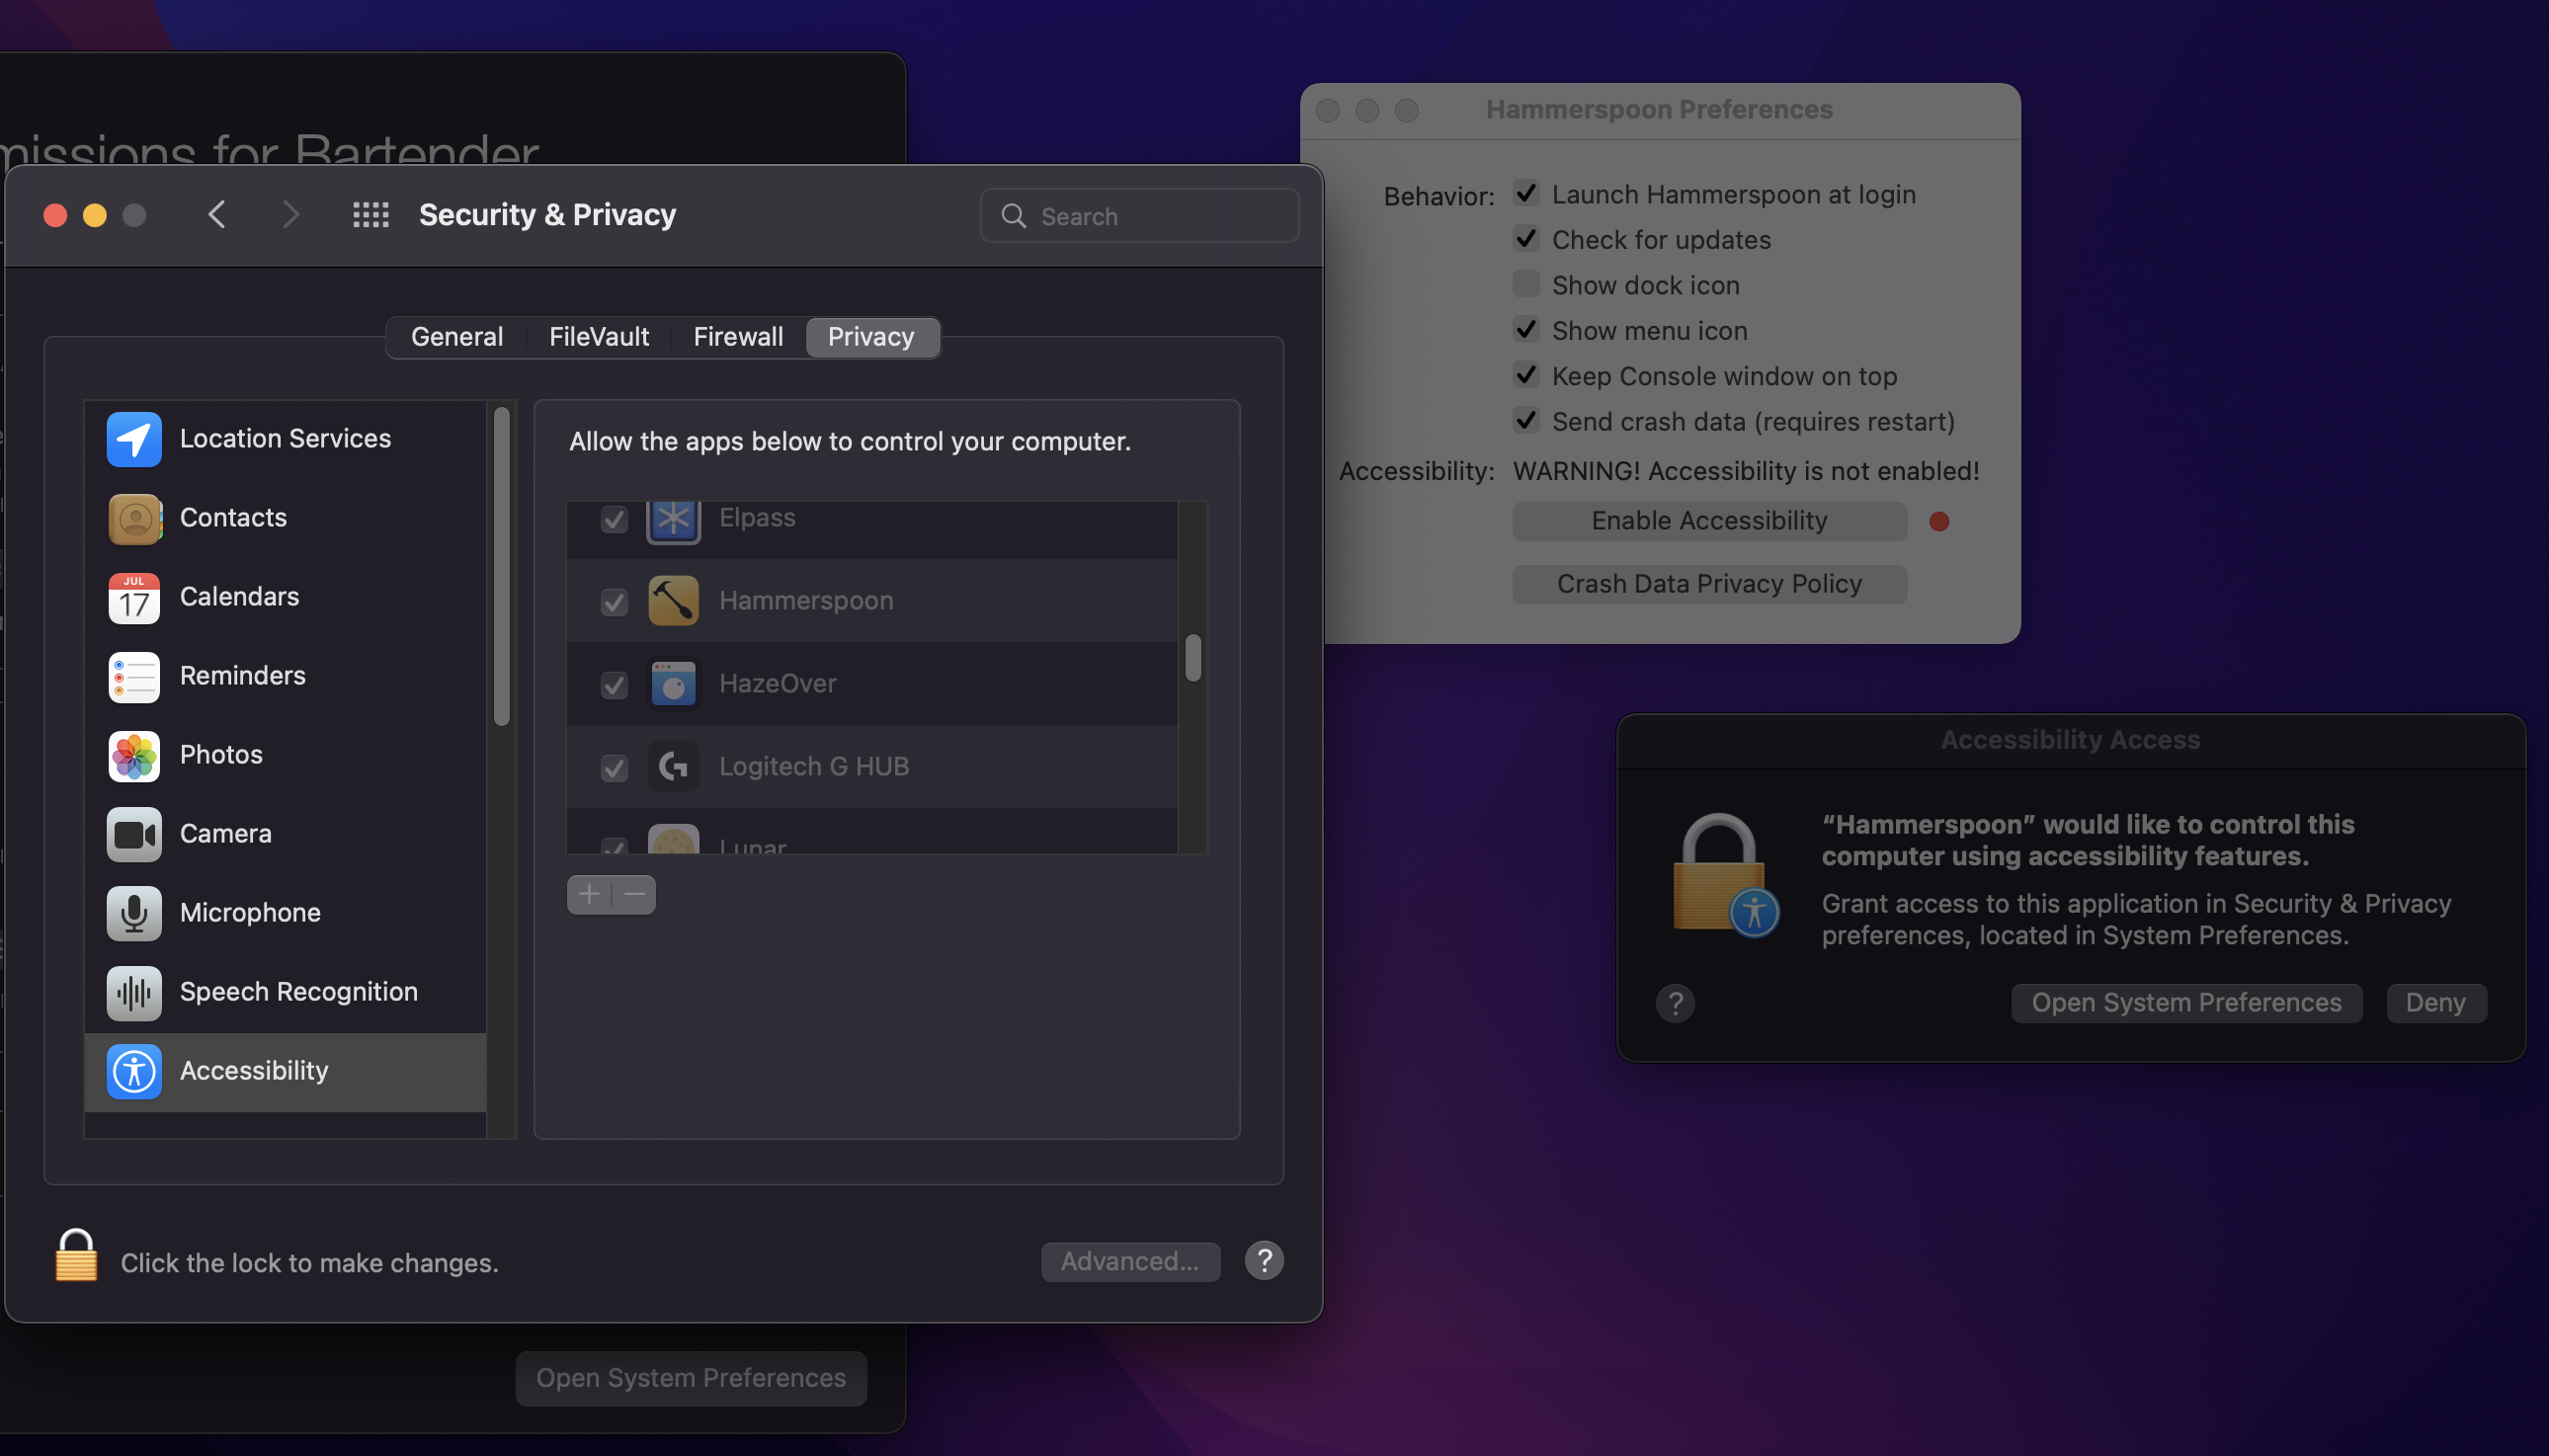Switch to the Firewall tab
2549x1456 pixels.
point(738,337)
